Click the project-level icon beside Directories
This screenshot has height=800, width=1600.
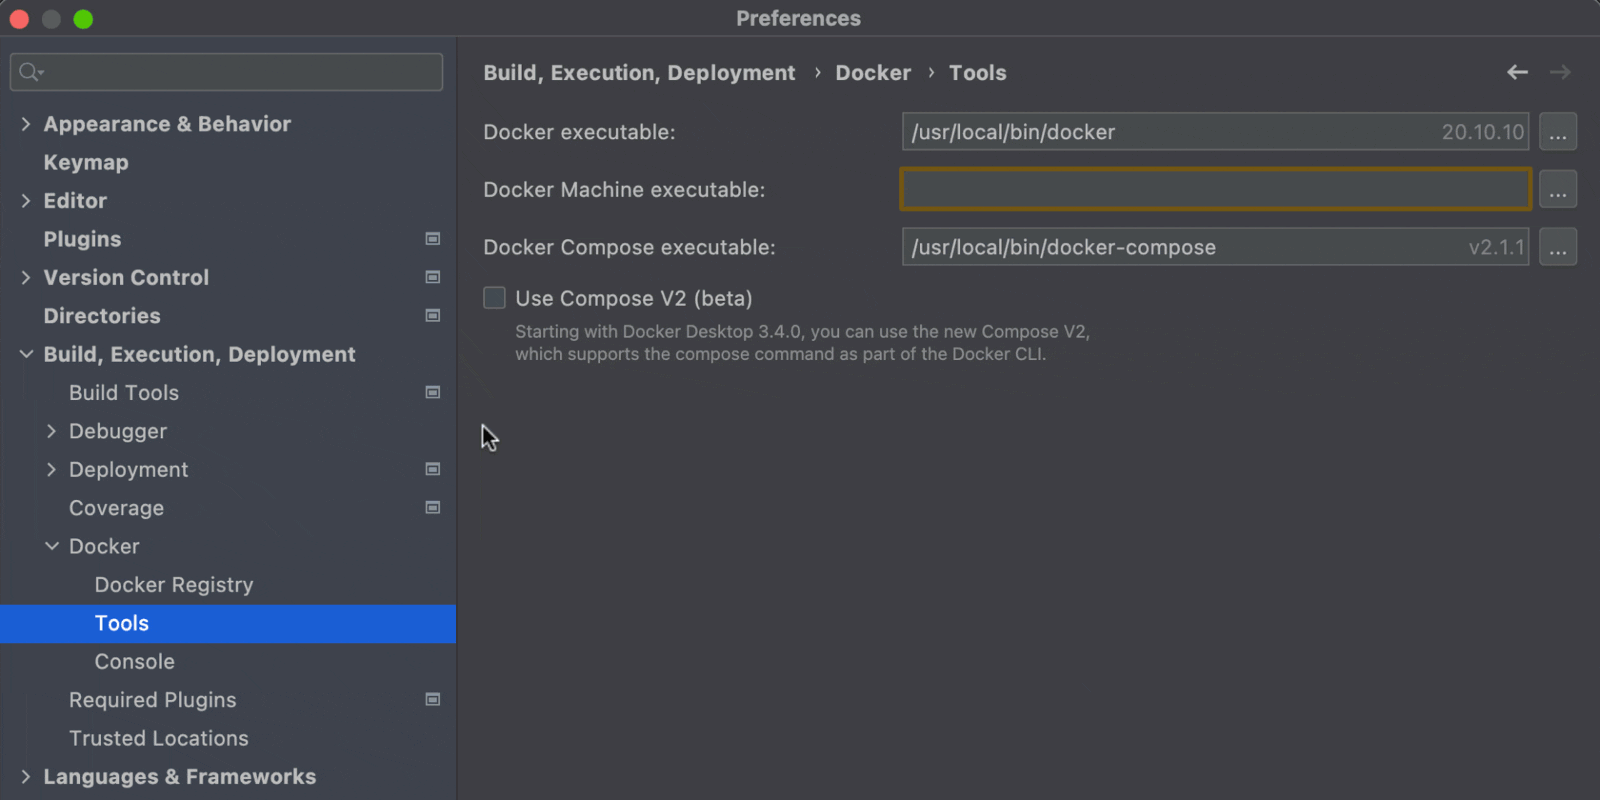coord(433,316)
